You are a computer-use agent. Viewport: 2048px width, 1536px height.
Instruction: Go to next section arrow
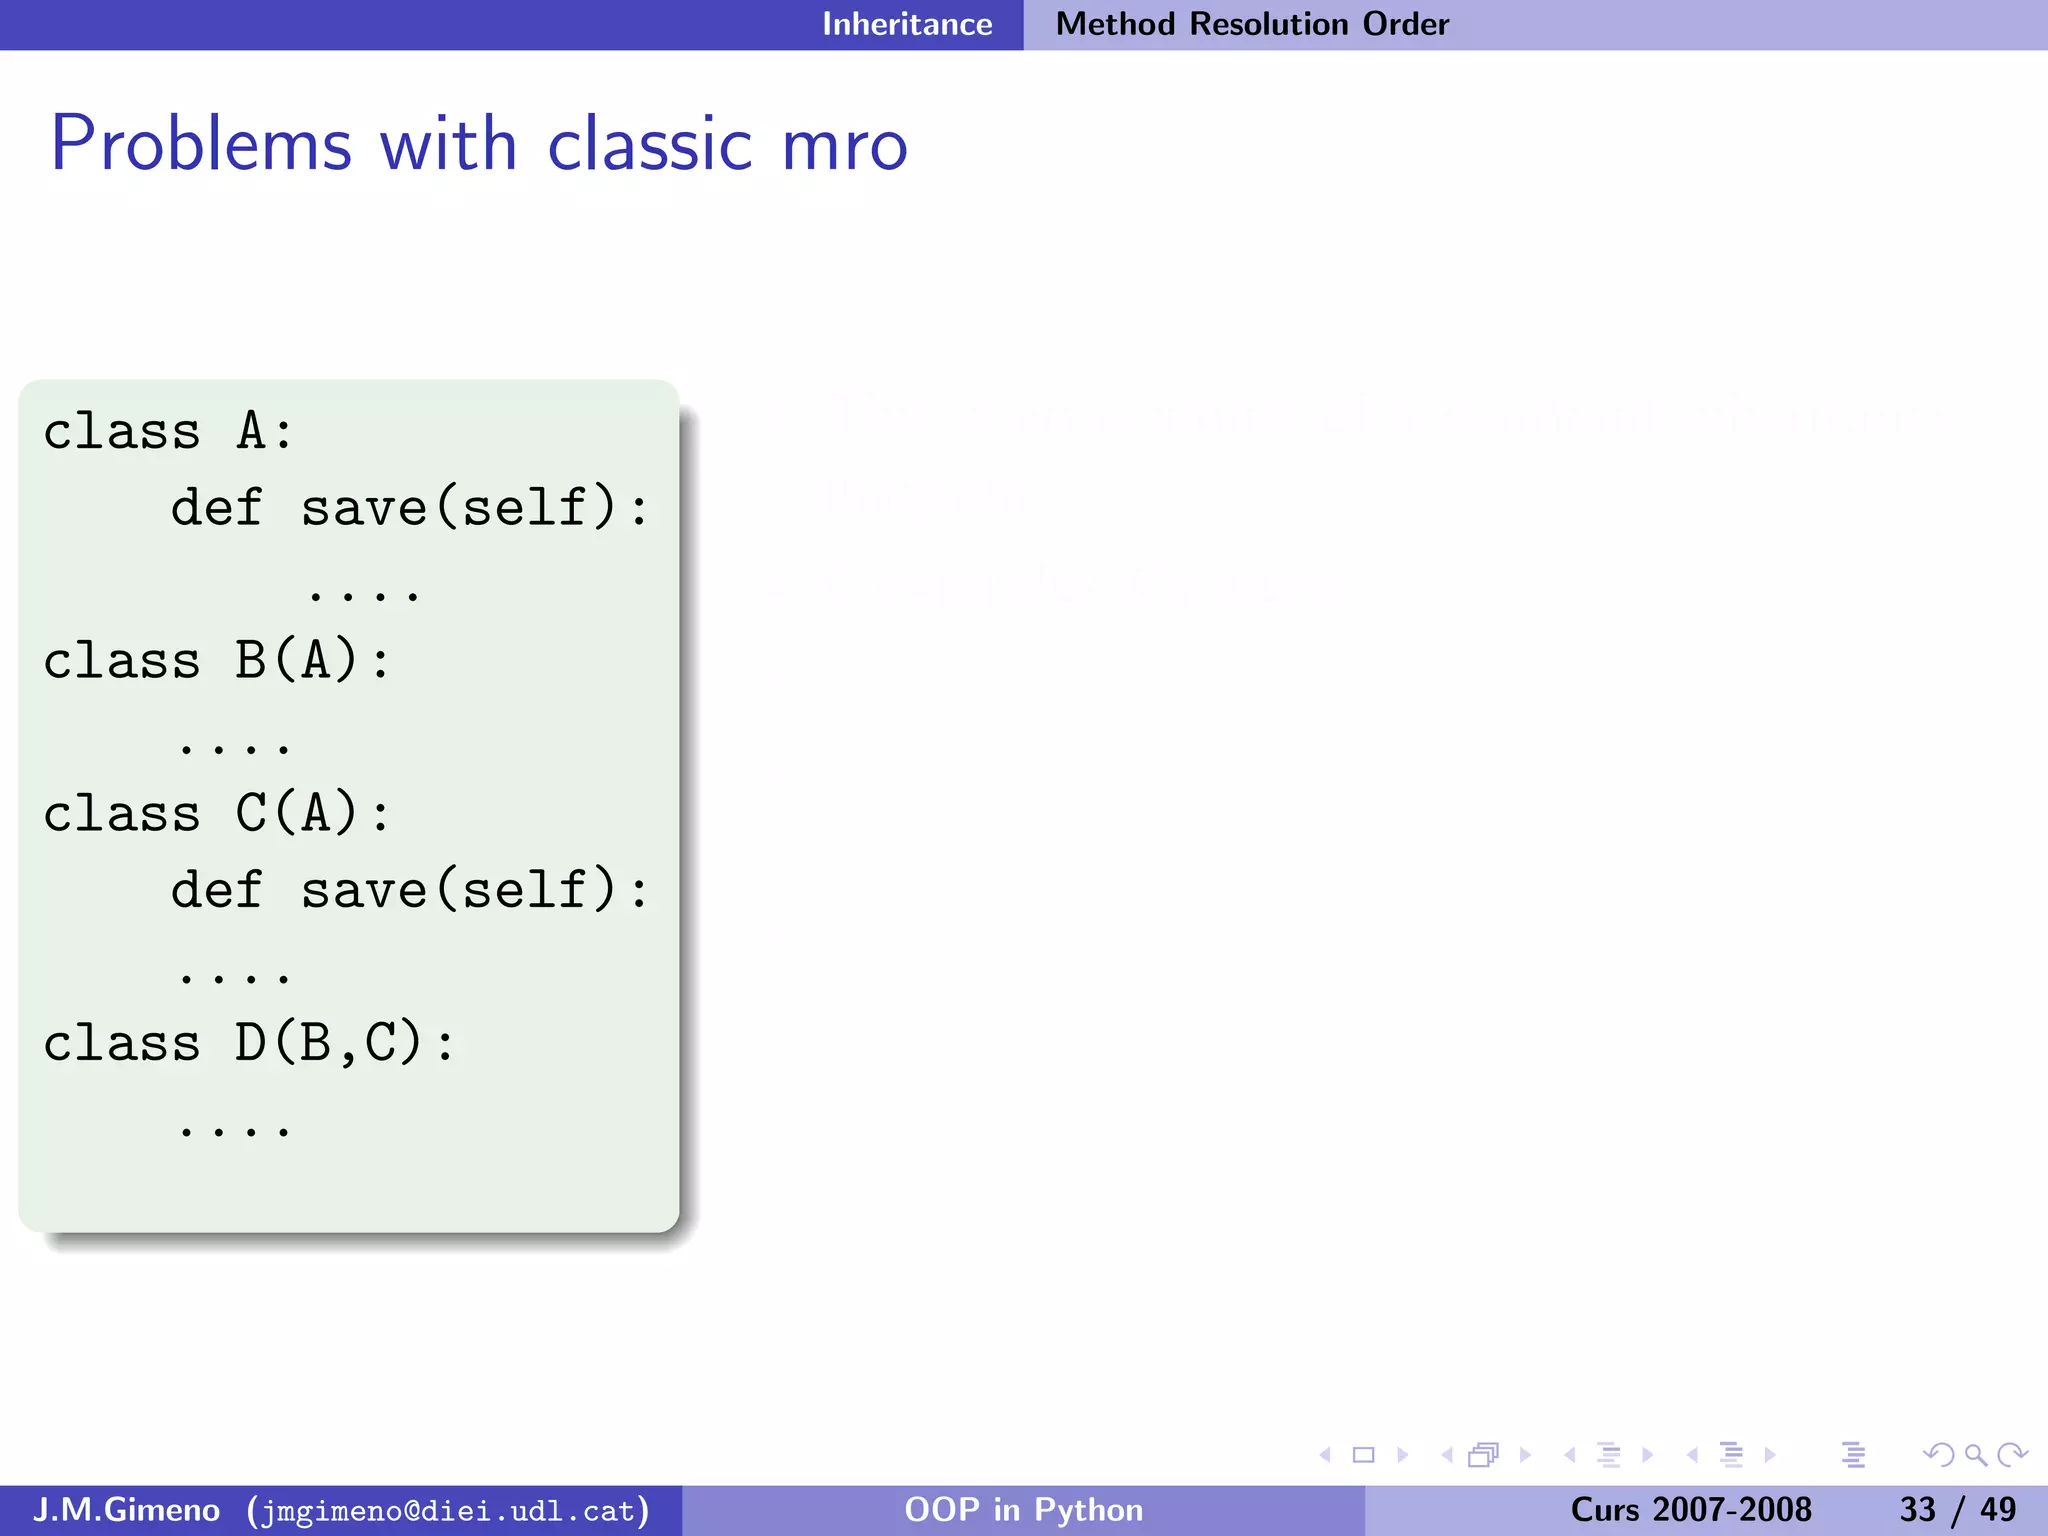(1770, 1455)
